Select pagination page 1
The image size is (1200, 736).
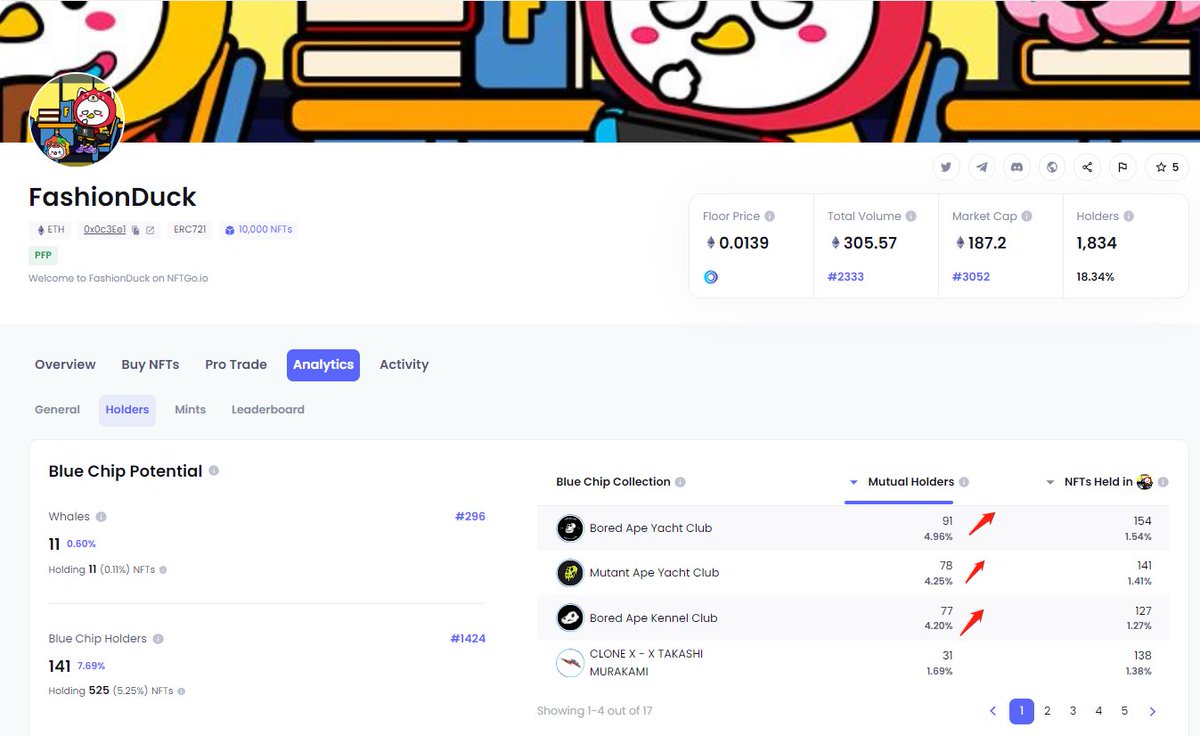(x=1022, y=711)
